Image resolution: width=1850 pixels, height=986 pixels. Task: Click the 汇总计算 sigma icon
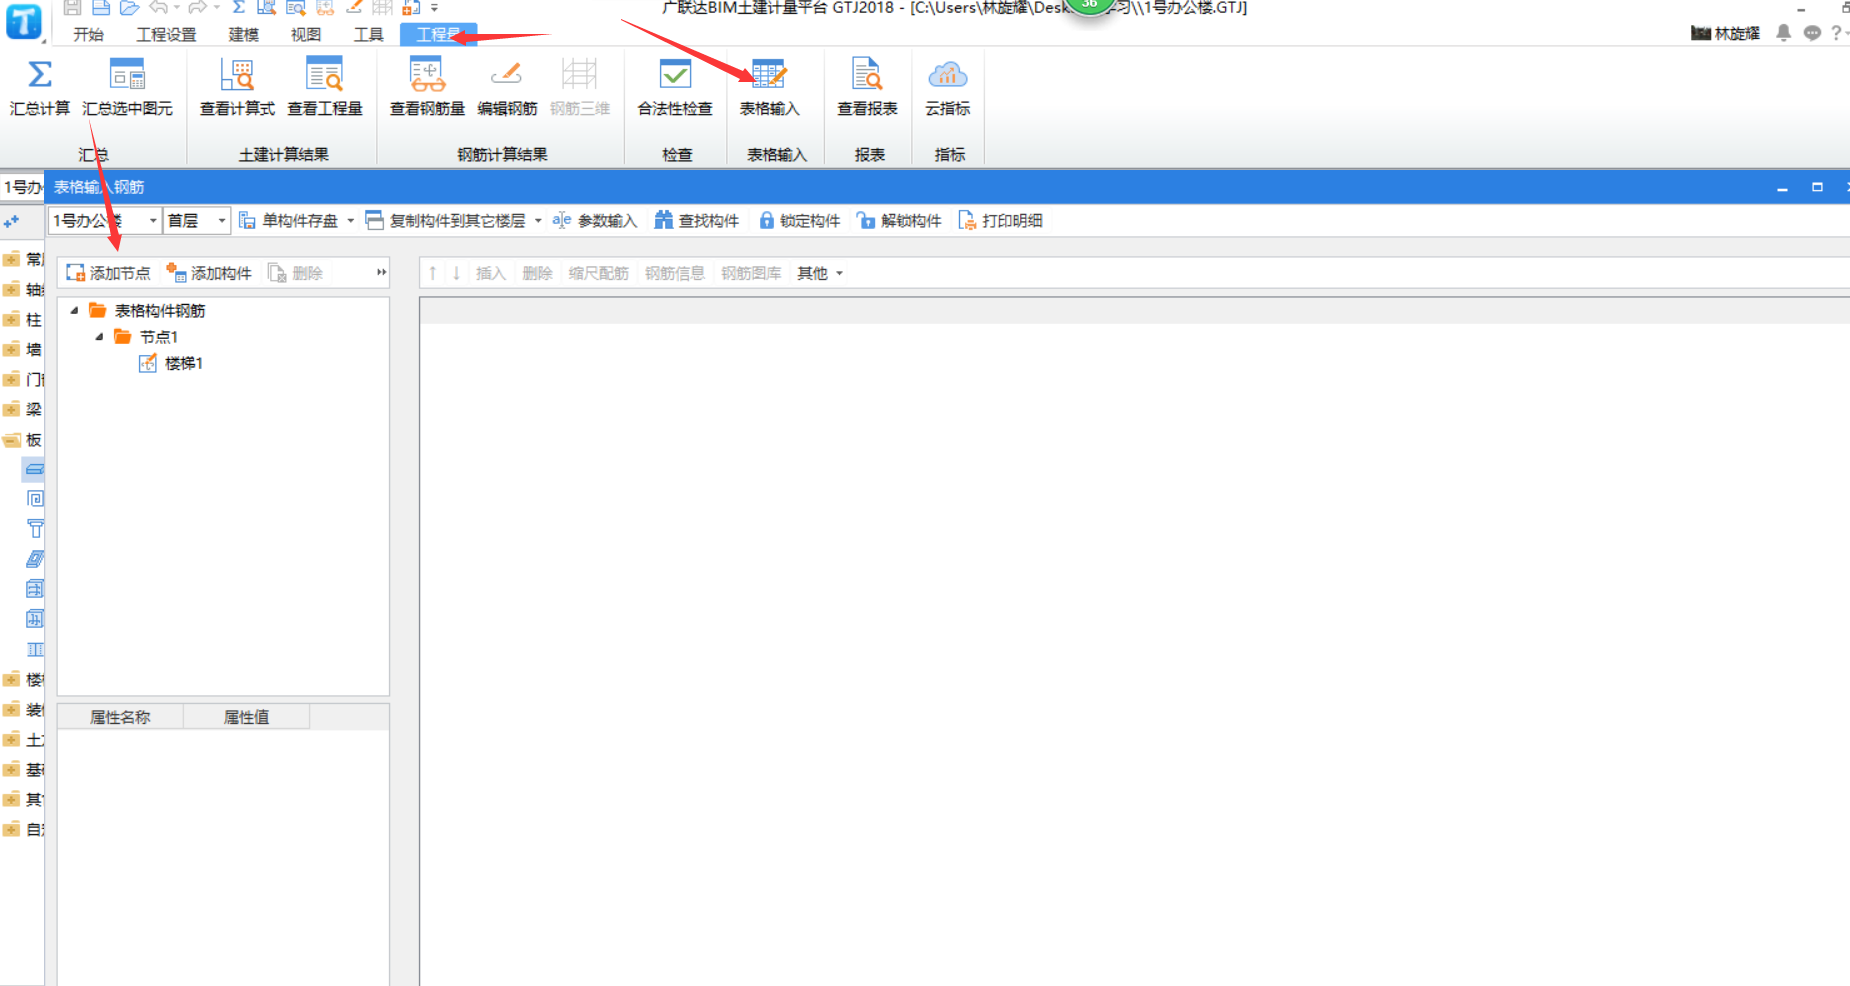[x=40, y=75]
